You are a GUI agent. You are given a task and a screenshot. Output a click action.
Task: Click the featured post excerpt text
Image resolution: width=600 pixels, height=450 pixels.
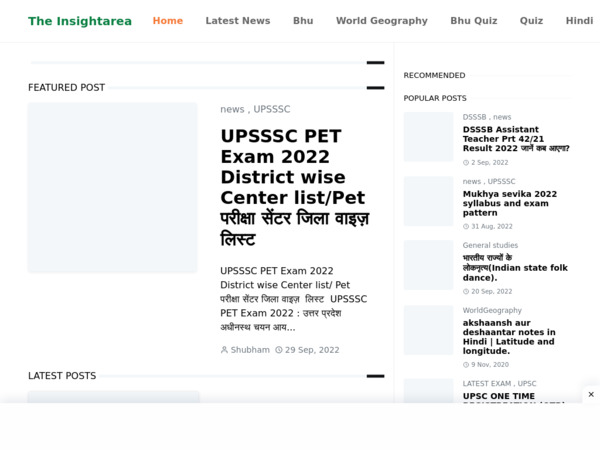coord(293,299)
